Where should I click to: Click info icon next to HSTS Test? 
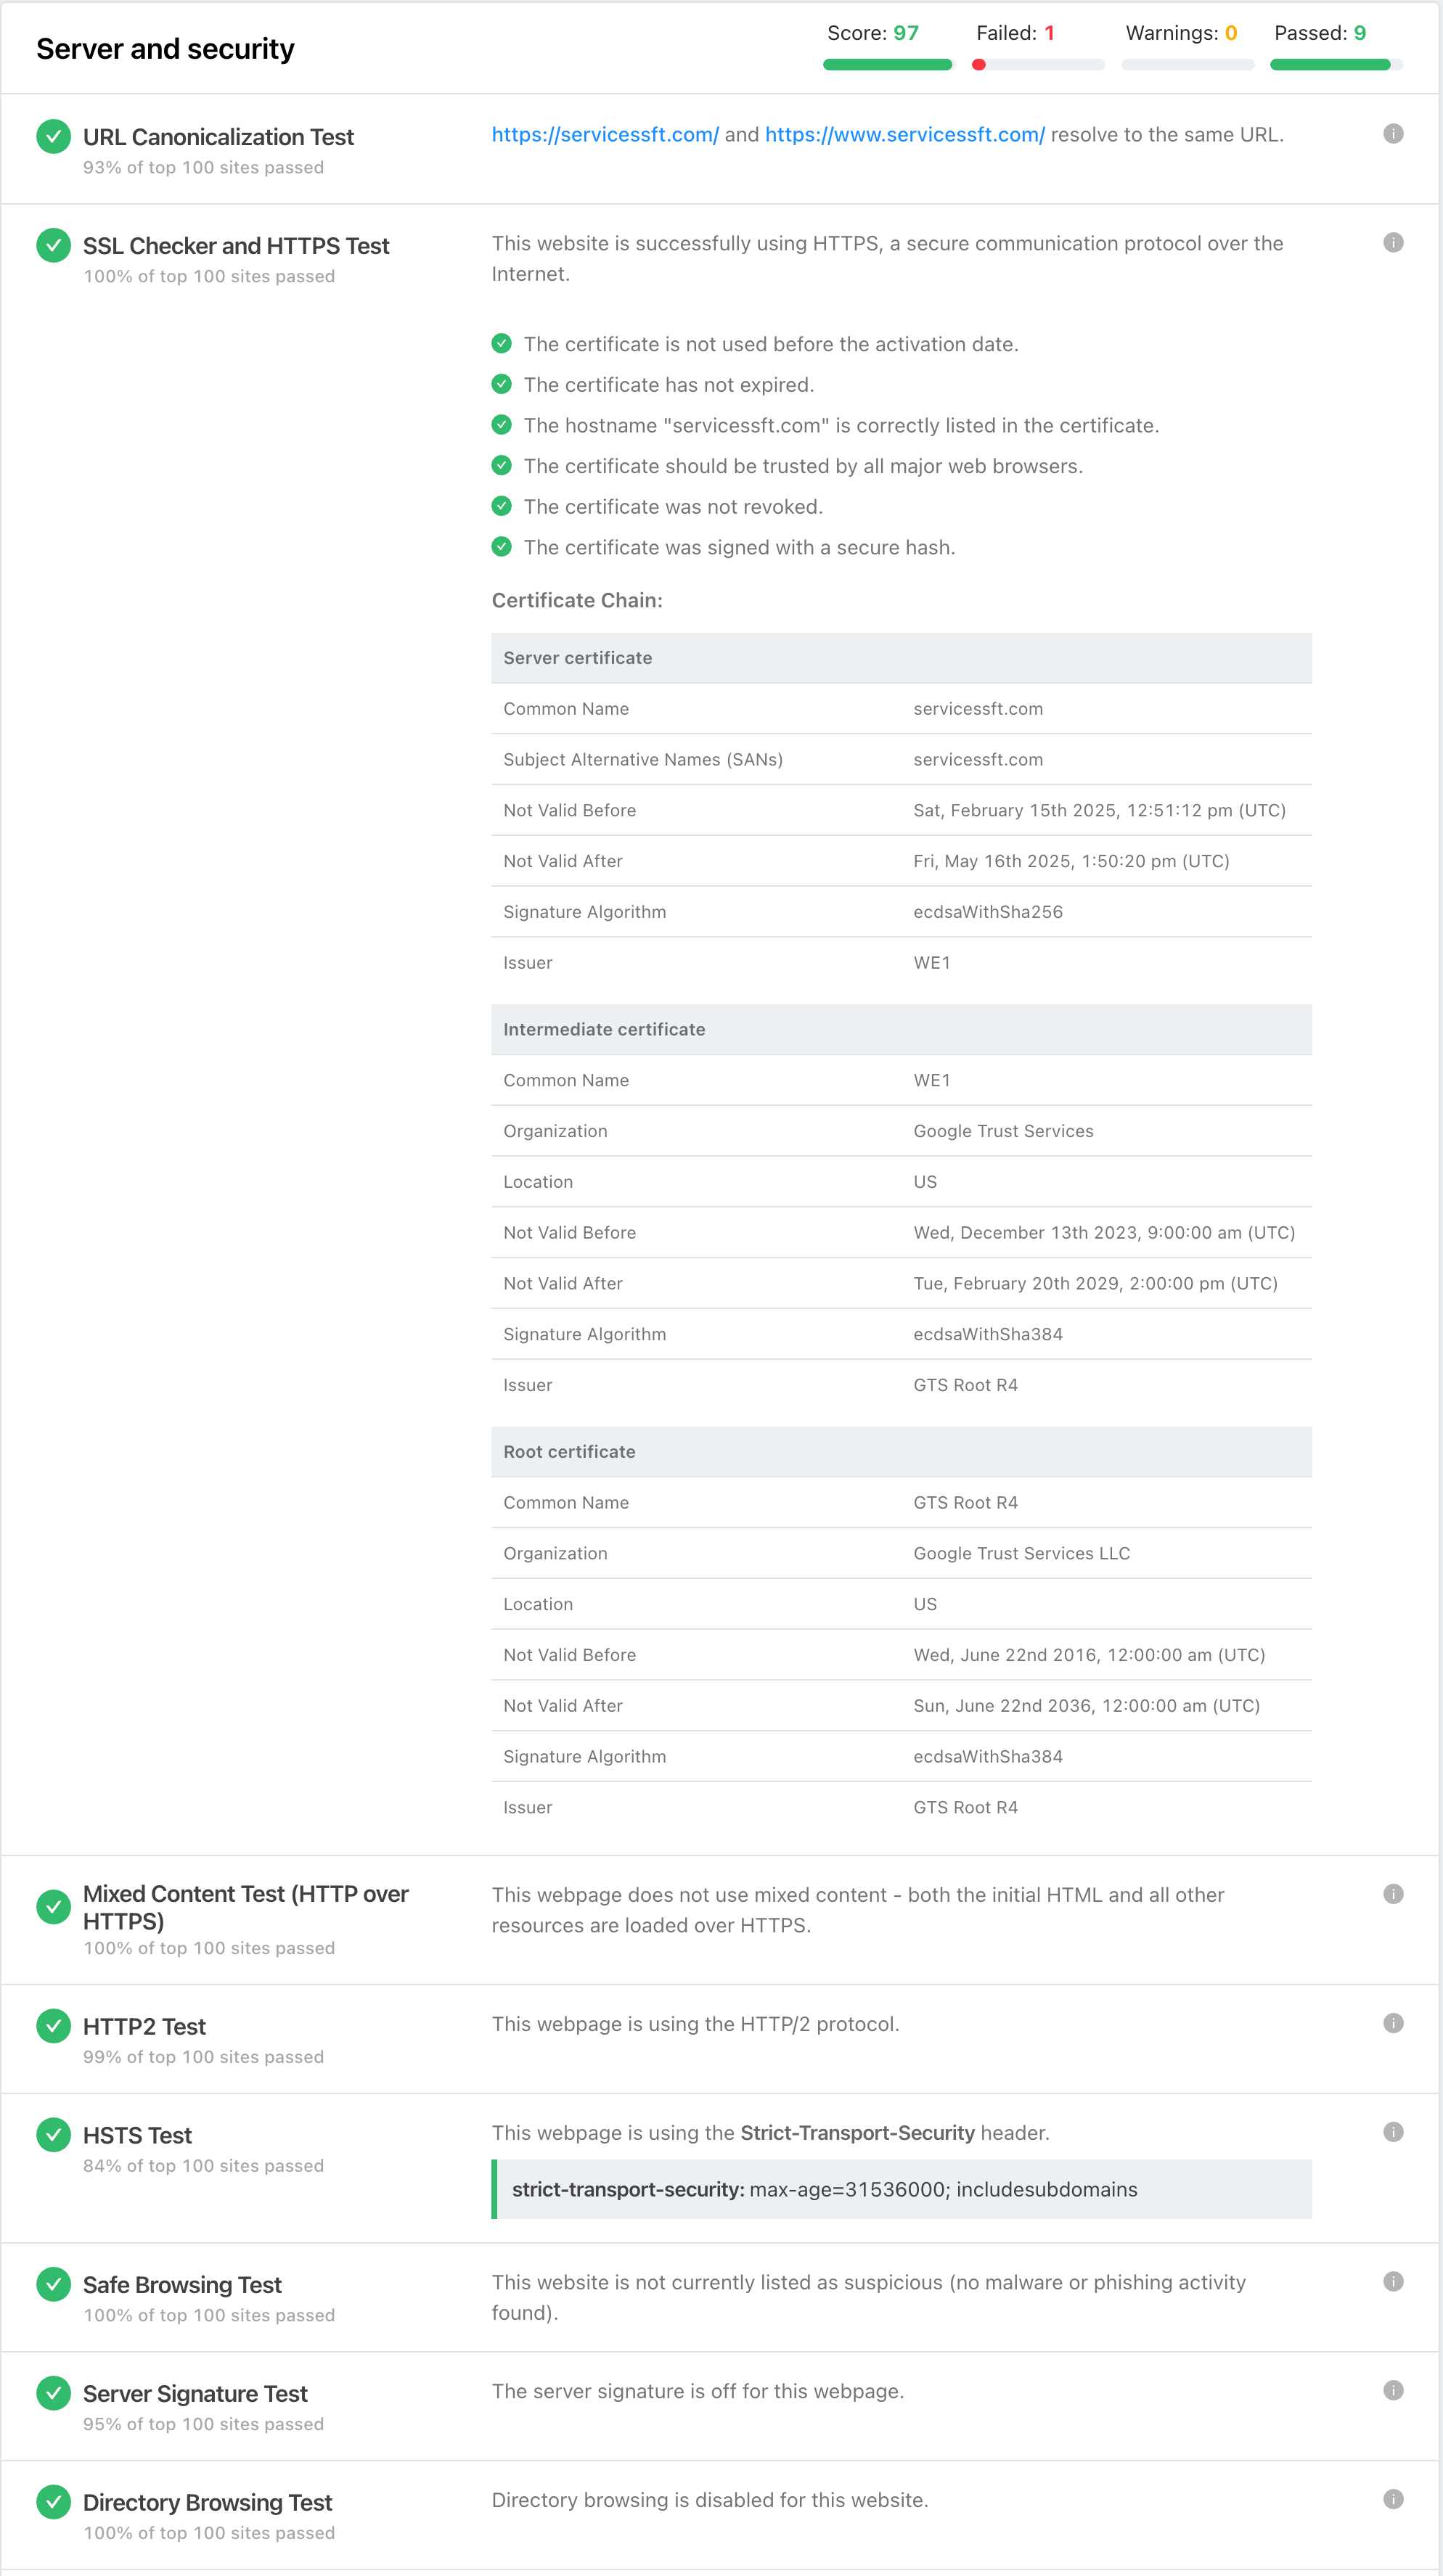[x=1393, y=2132]
